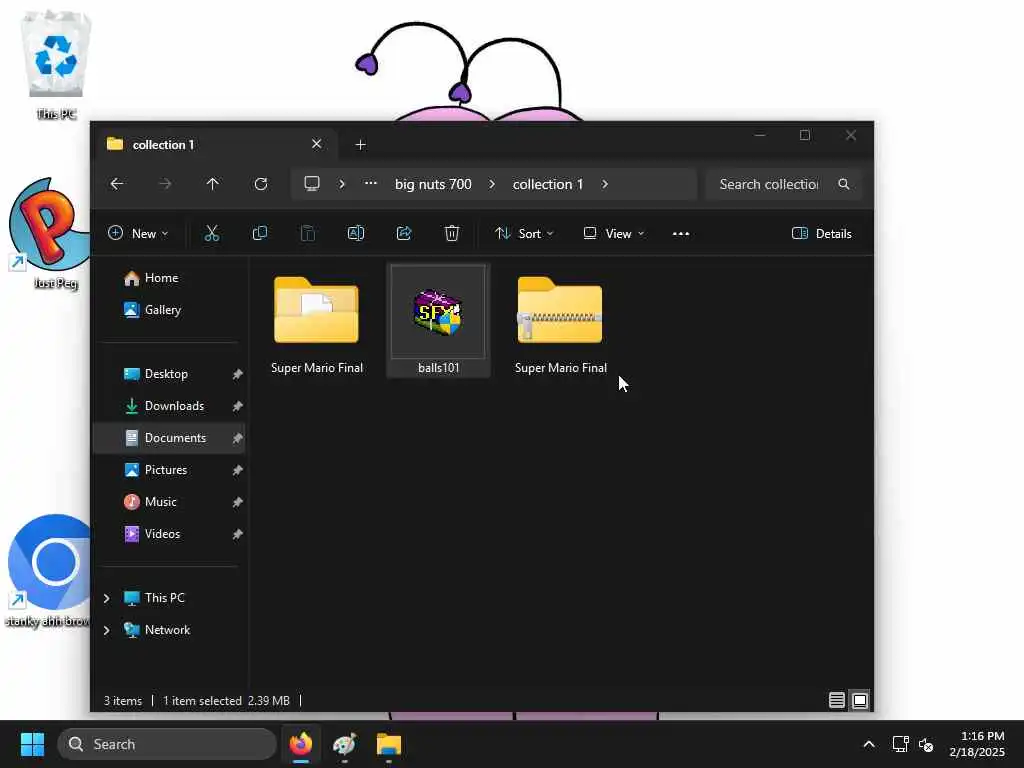Click This PC in sidebar

(154, 598)
